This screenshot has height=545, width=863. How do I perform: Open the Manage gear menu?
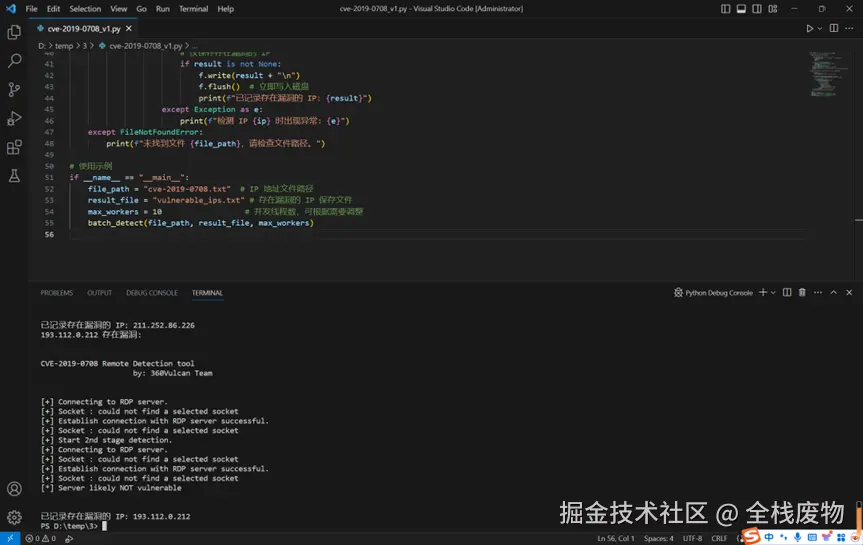coord(14,517)
